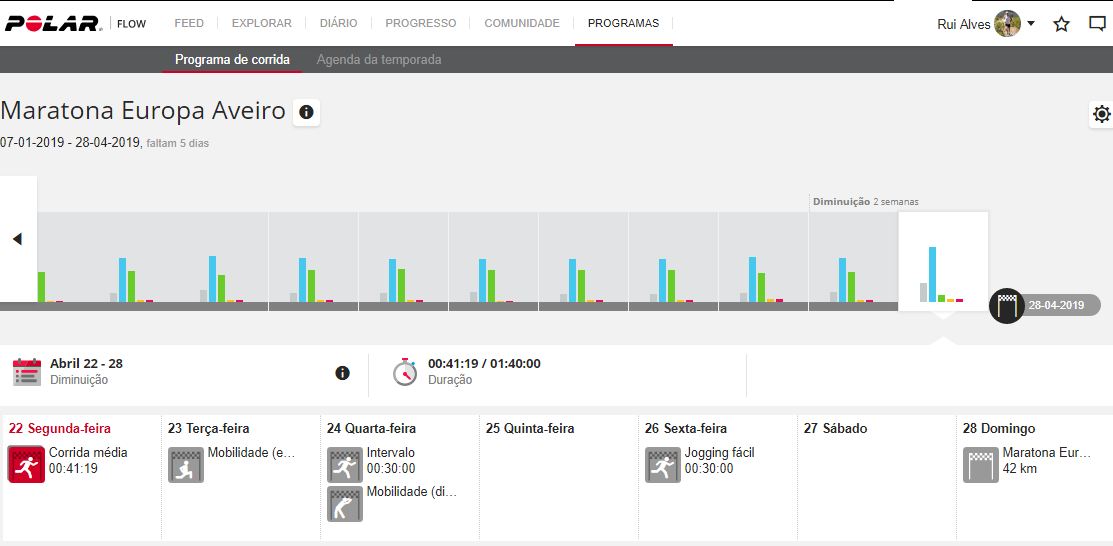
Task: Open Monday's Corrida média red running icon
Action: coord(26,464)
